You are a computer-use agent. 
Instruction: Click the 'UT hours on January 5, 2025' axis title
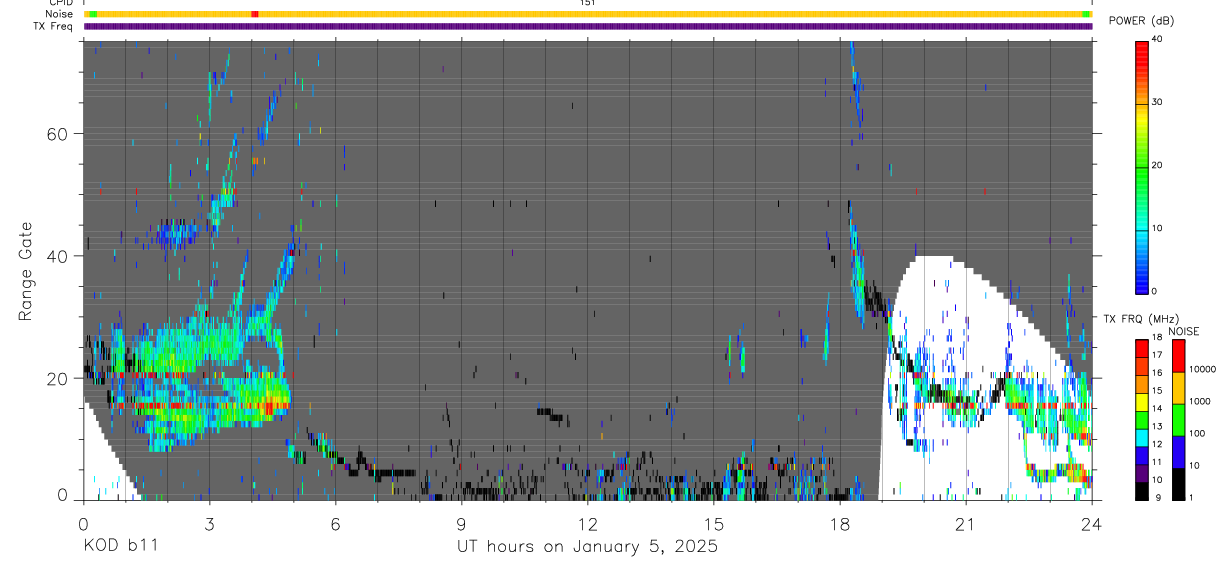pos(587,547)
